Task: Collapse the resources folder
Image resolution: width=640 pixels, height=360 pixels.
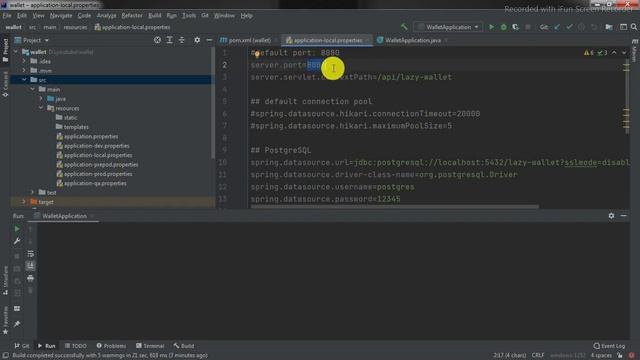Action: 41,108
